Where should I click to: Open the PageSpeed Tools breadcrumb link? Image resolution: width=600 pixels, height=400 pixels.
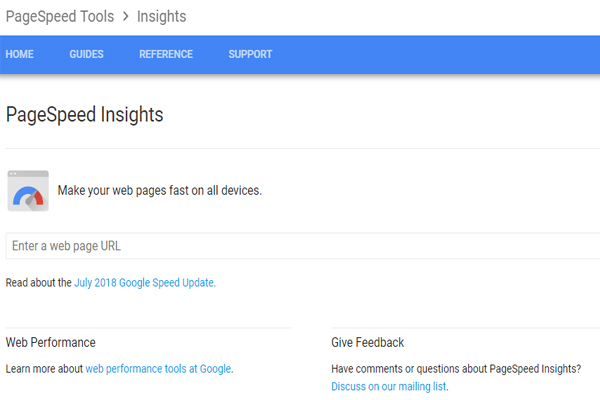pos(60,16)
